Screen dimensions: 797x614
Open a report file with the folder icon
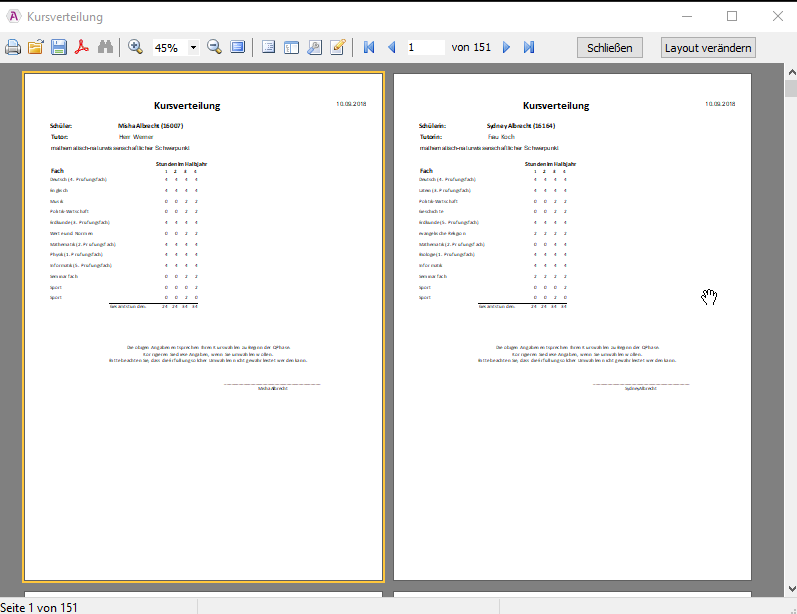(x=36, y=47)
